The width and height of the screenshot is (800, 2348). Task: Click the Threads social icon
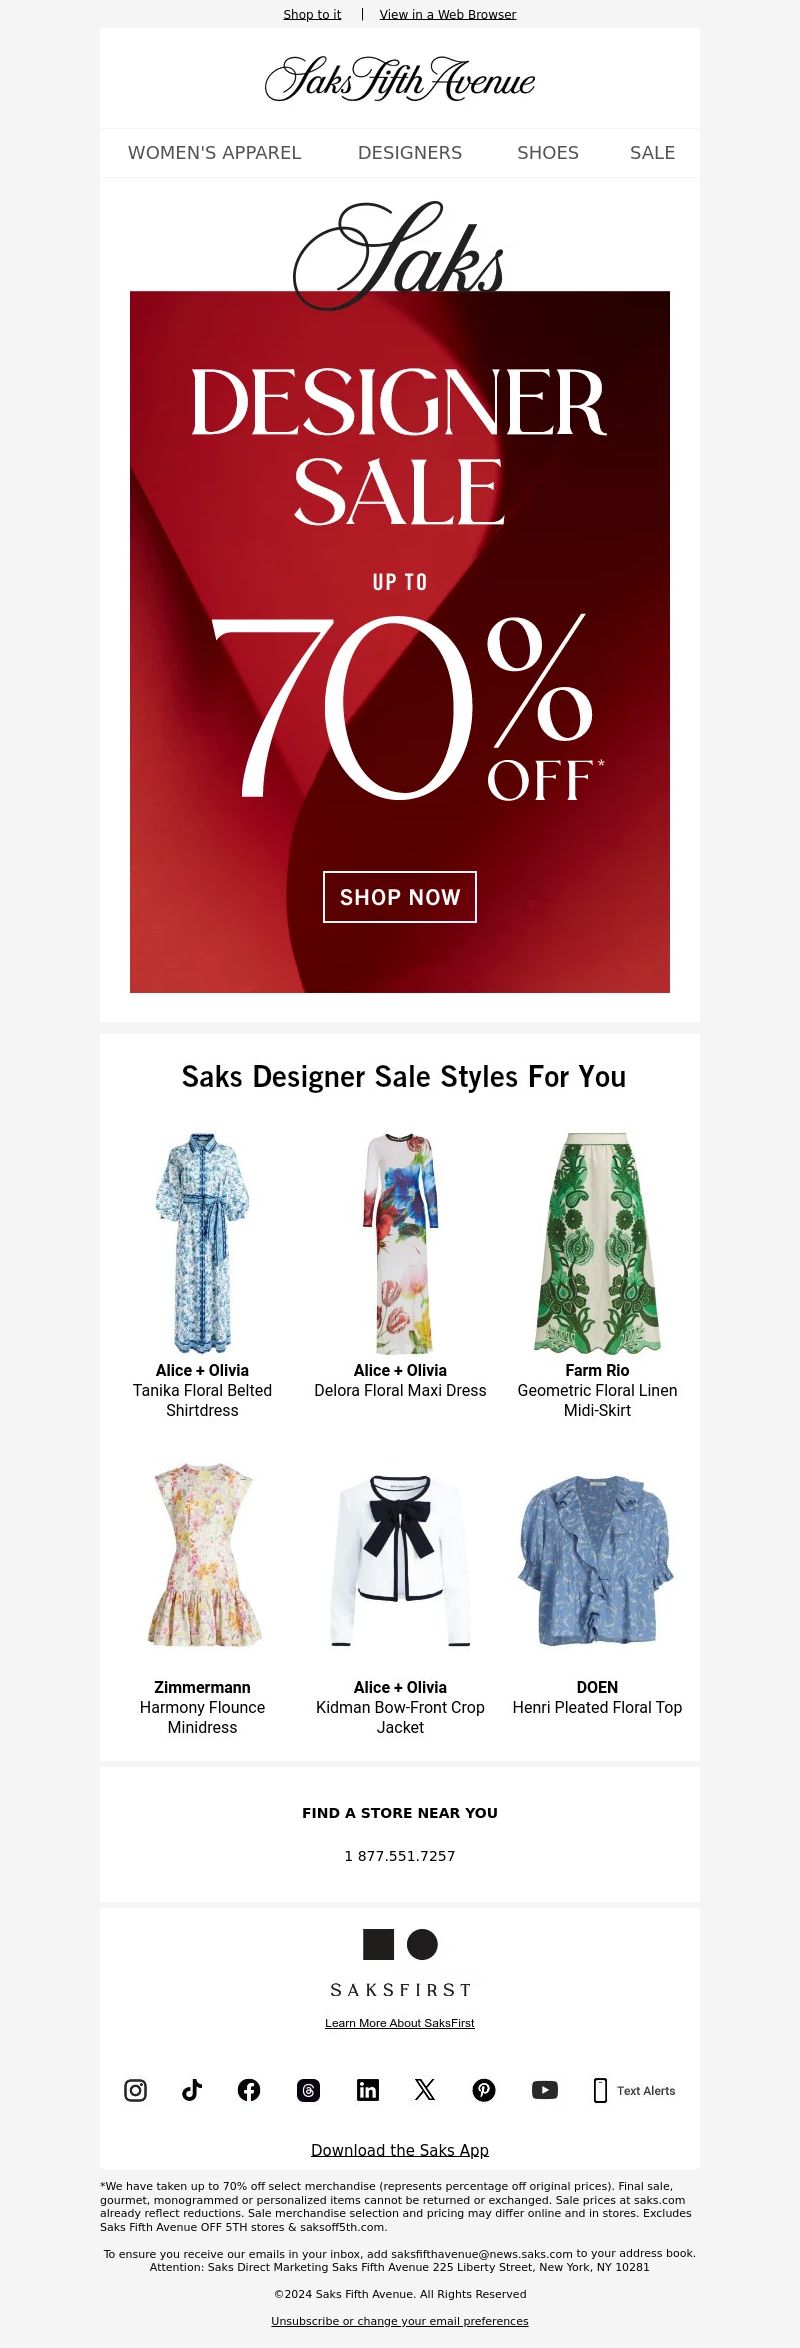tap(308, 2090)
